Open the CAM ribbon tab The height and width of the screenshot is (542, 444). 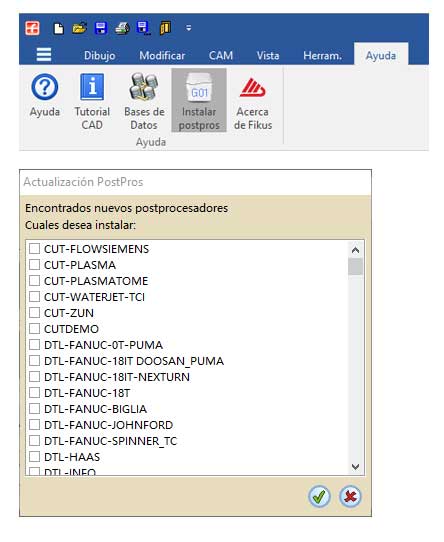[x=221, y=55]
